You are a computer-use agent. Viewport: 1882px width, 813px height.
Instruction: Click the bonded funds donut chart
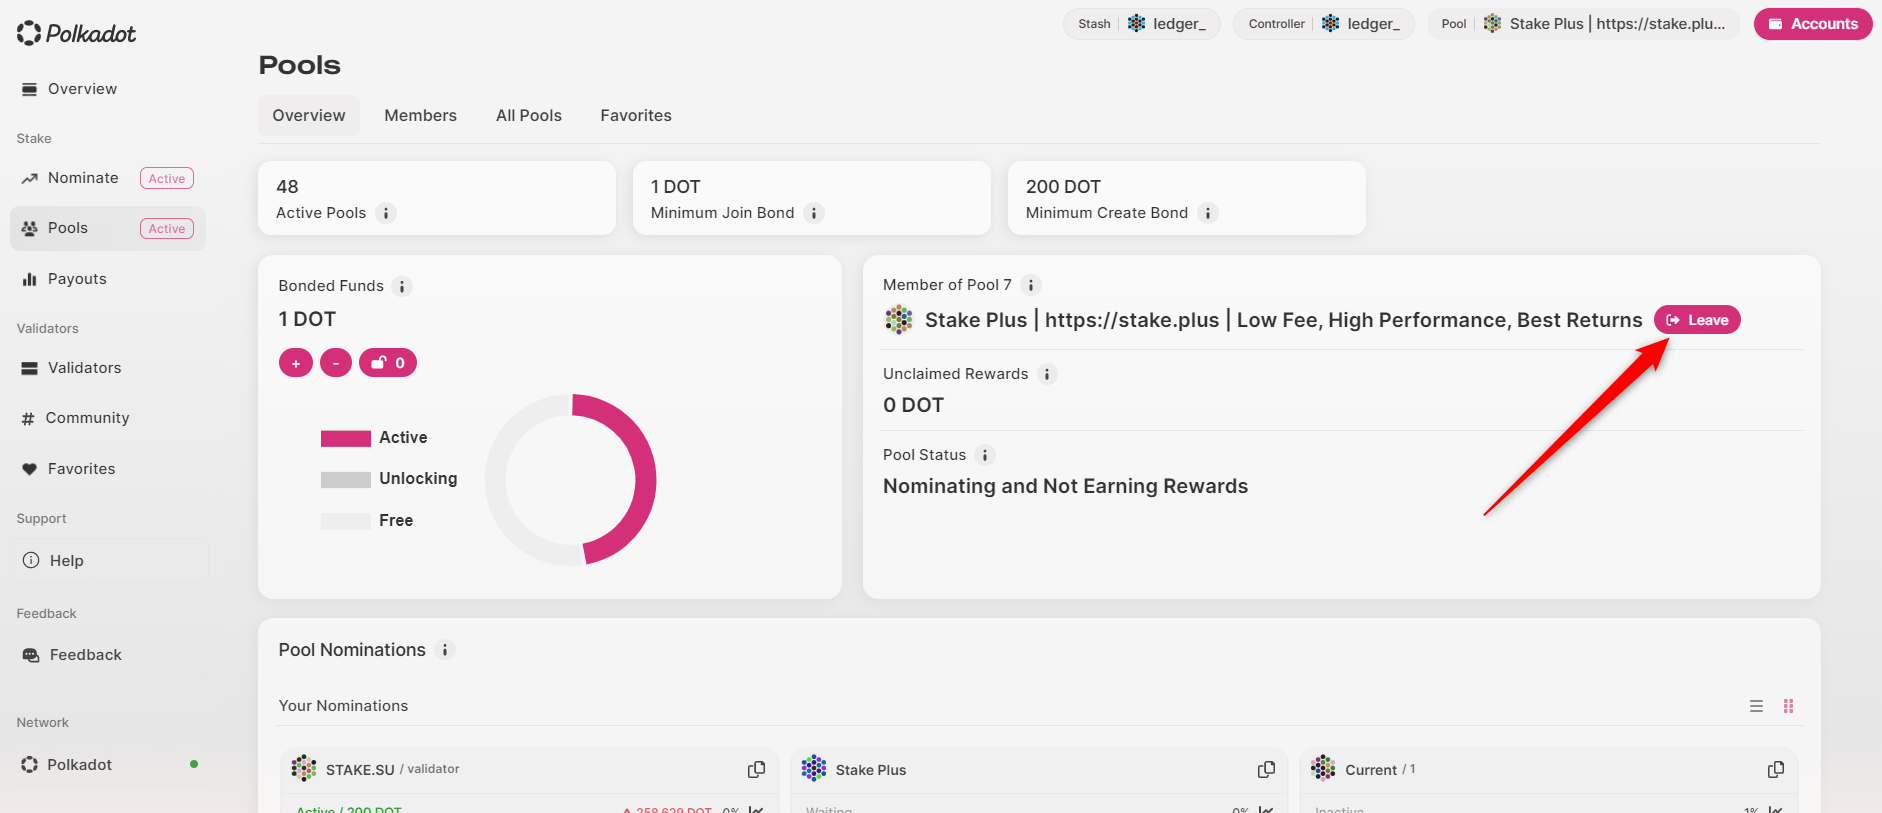coord(570,480)
